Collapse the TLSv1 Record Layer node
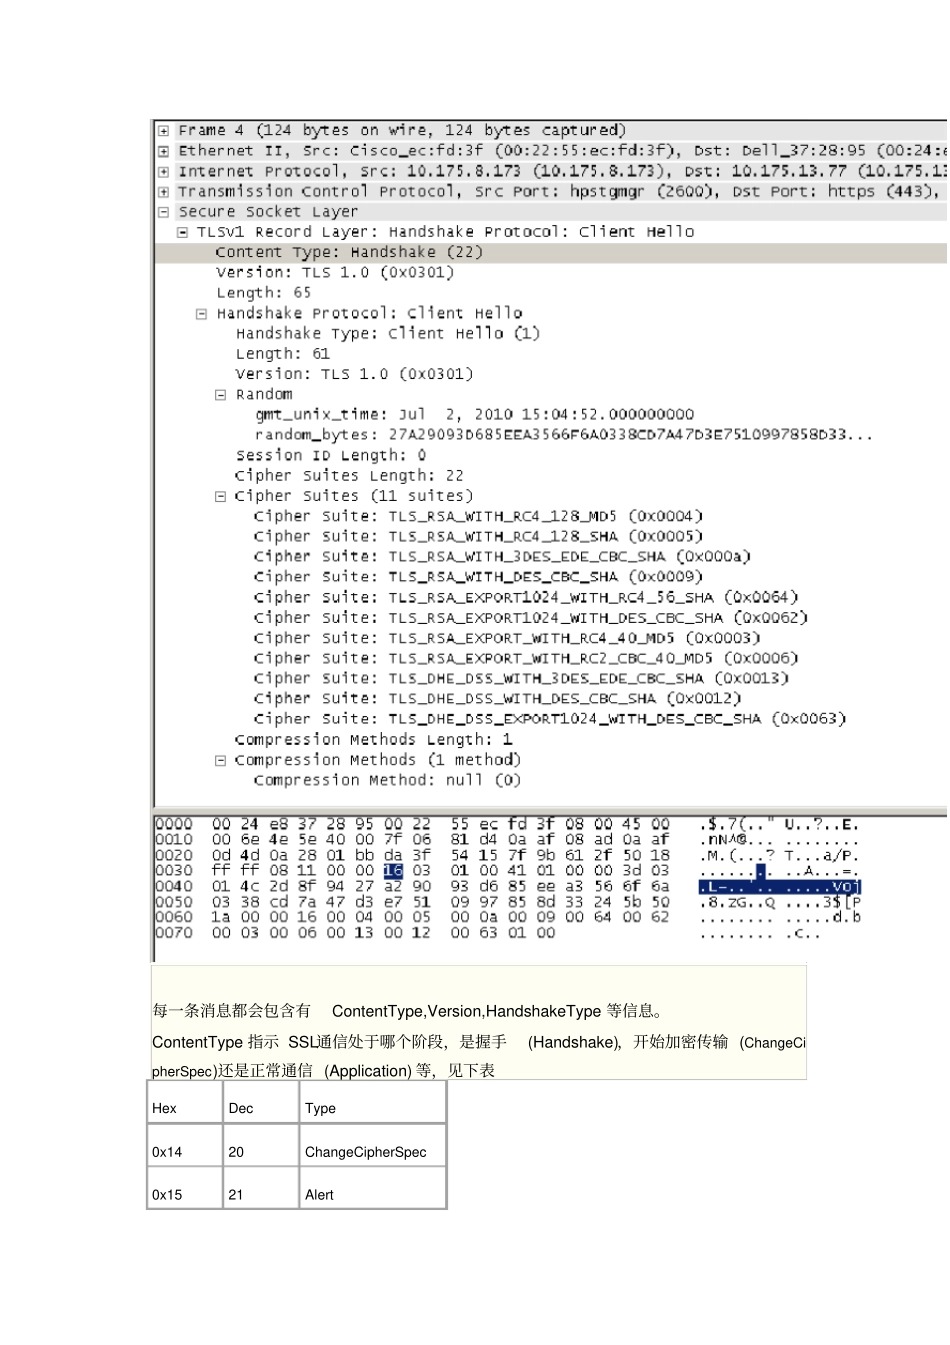 [182, 232]
